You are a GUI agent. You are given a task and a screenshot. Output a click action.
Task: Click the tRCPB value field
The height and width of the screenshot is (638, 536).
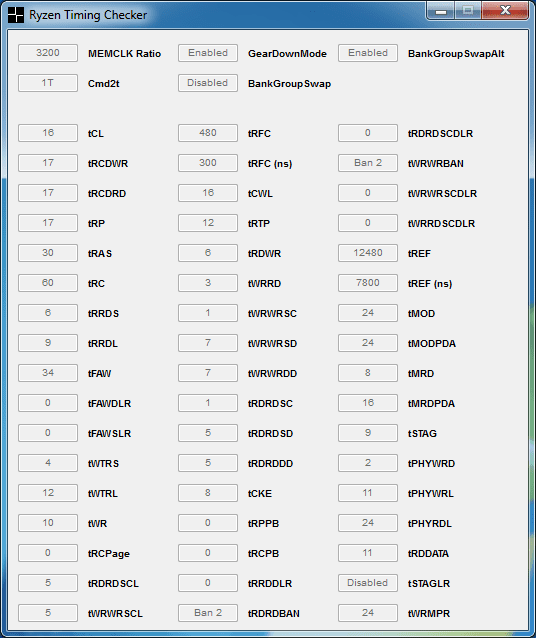tap(208, 553)
